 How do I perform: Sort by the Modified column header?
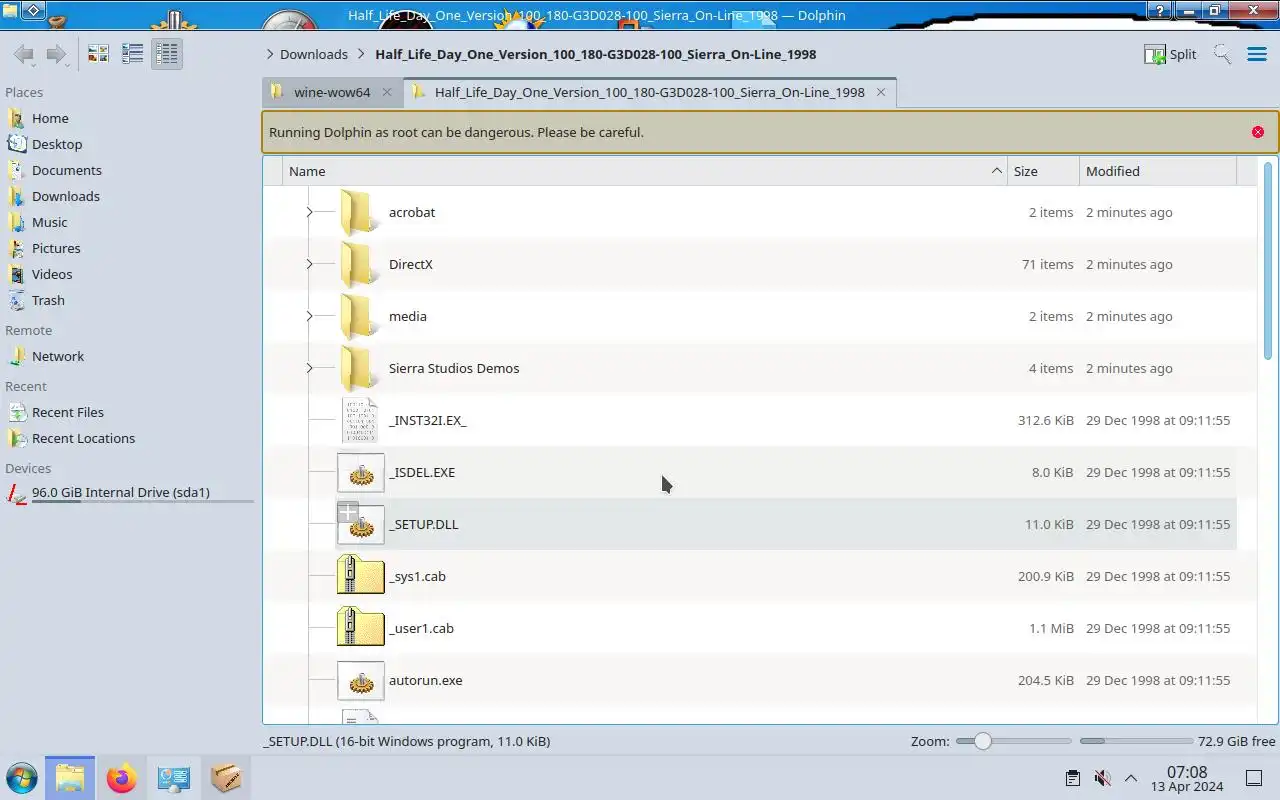[x=1158, y=171]
